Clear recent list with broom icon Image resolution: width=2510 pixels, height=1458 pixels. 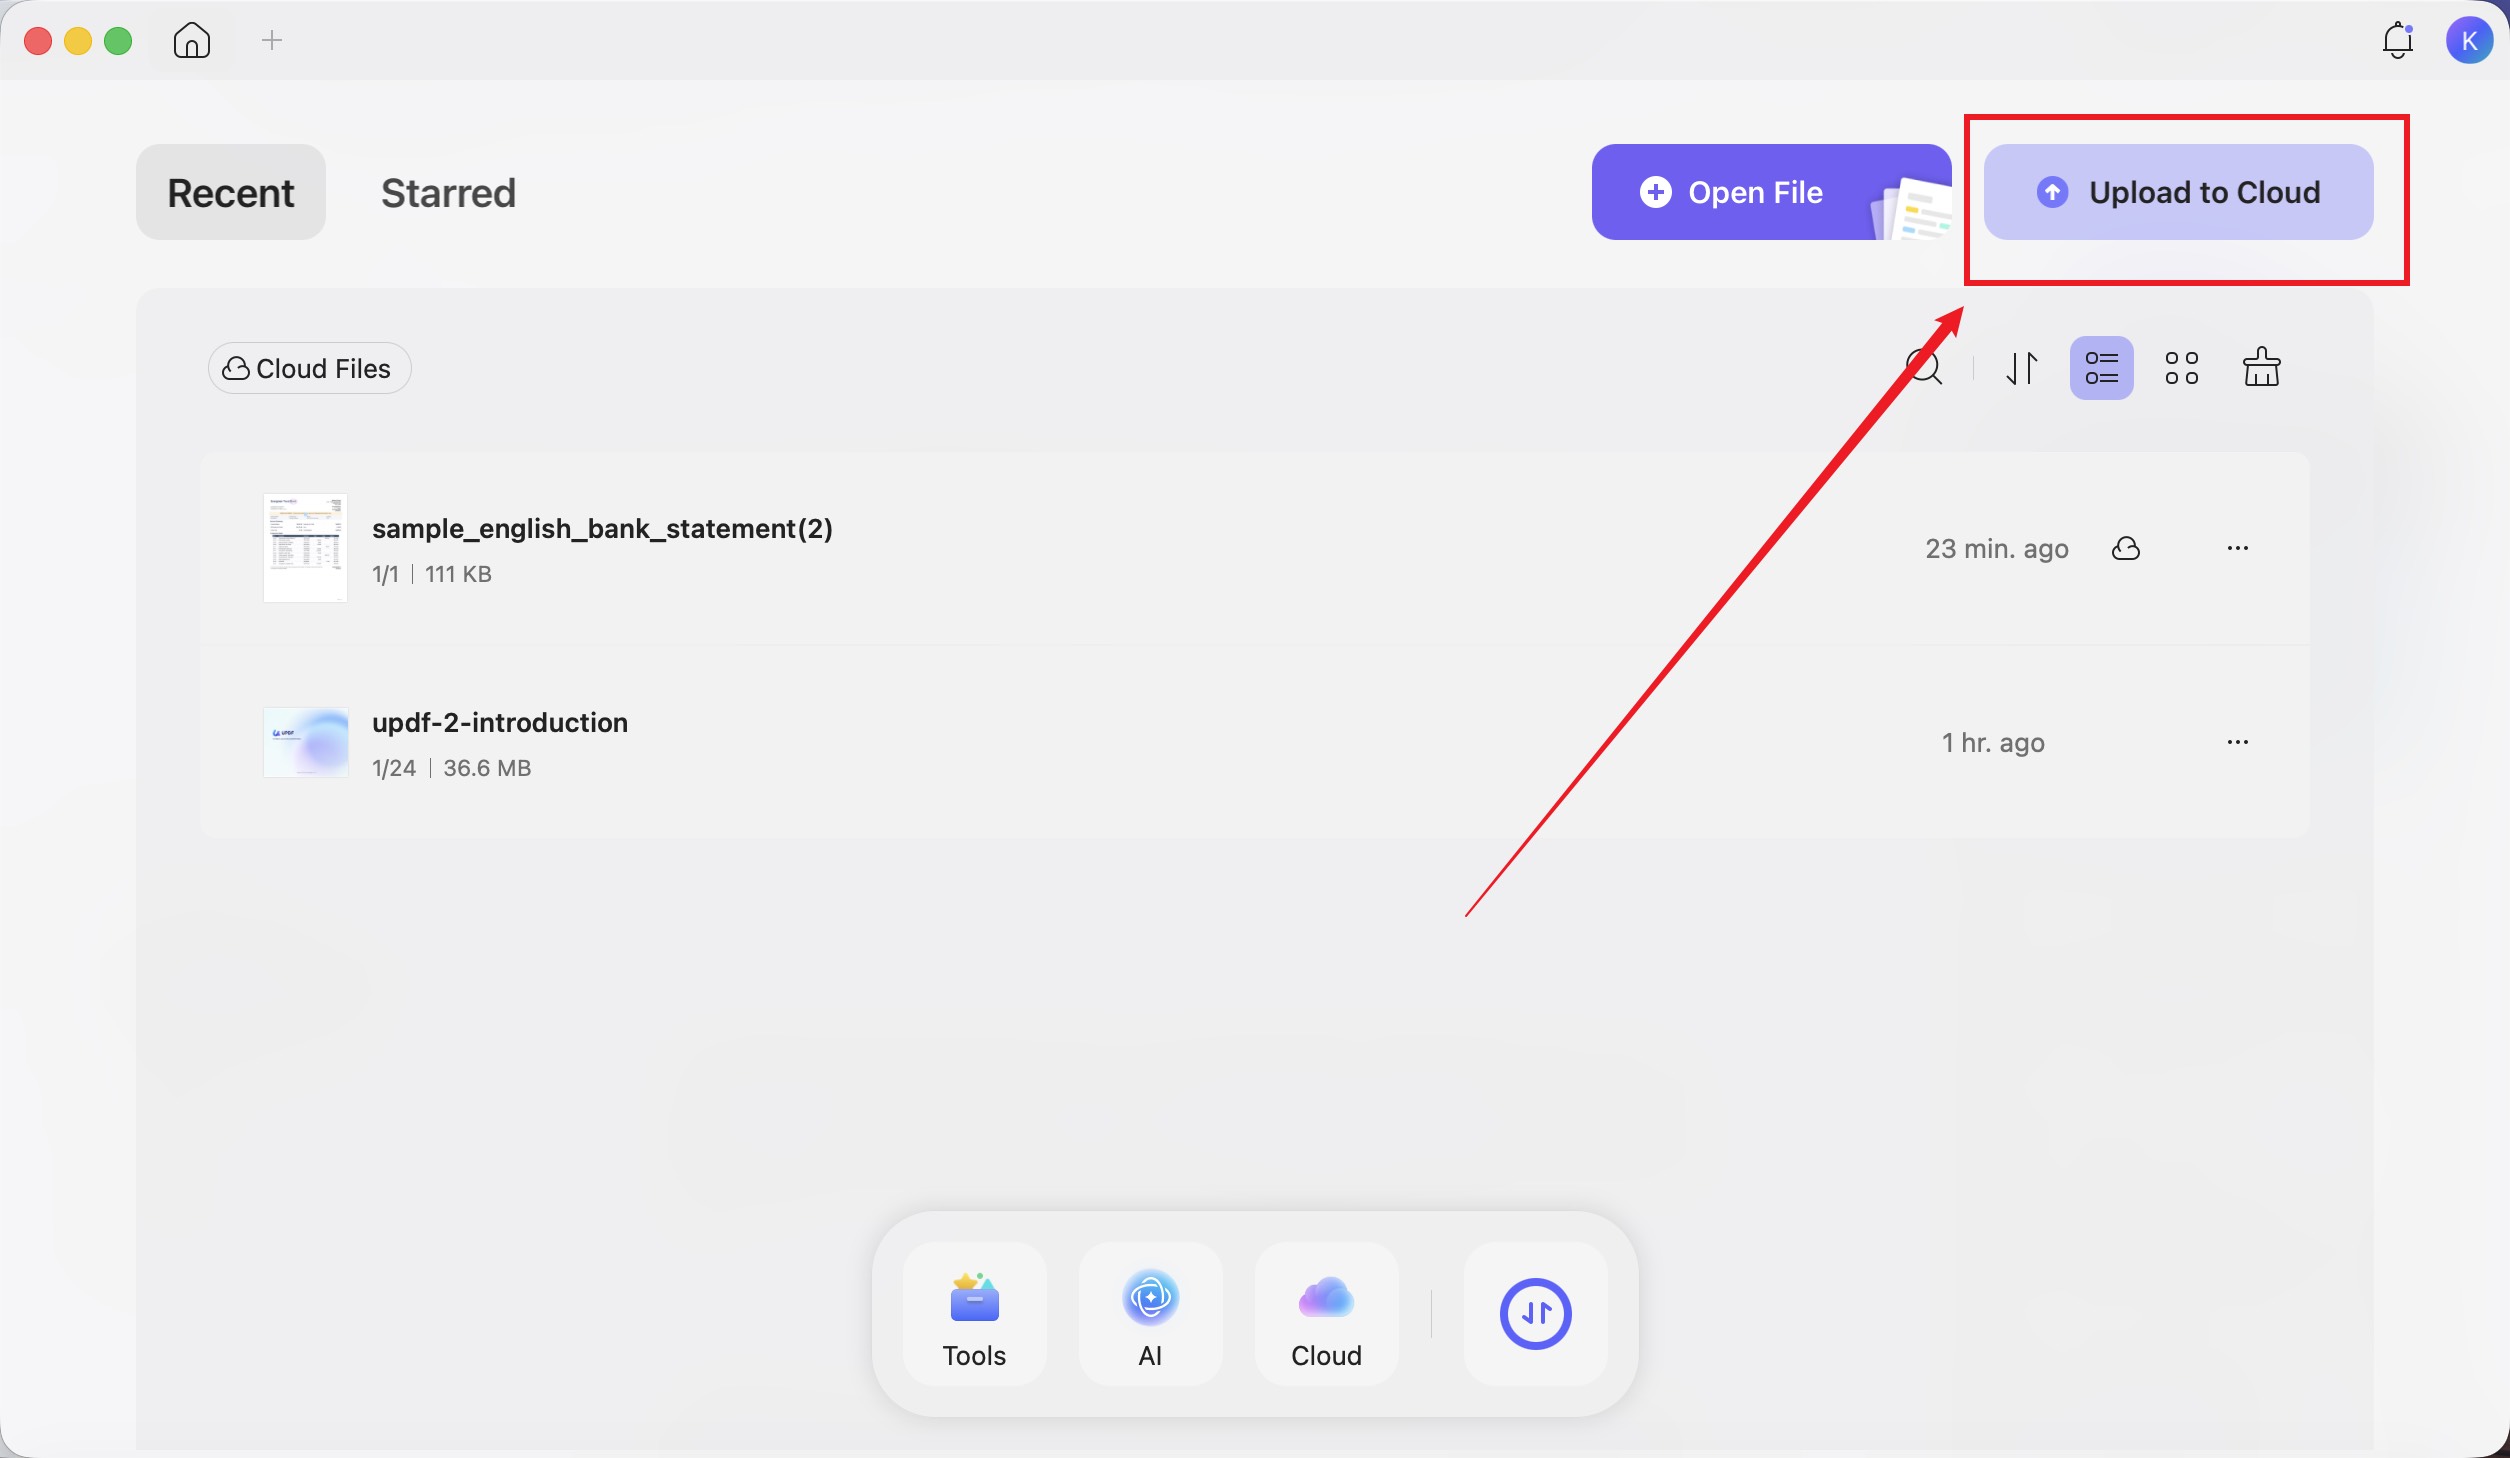click(x=2261, y=368)
